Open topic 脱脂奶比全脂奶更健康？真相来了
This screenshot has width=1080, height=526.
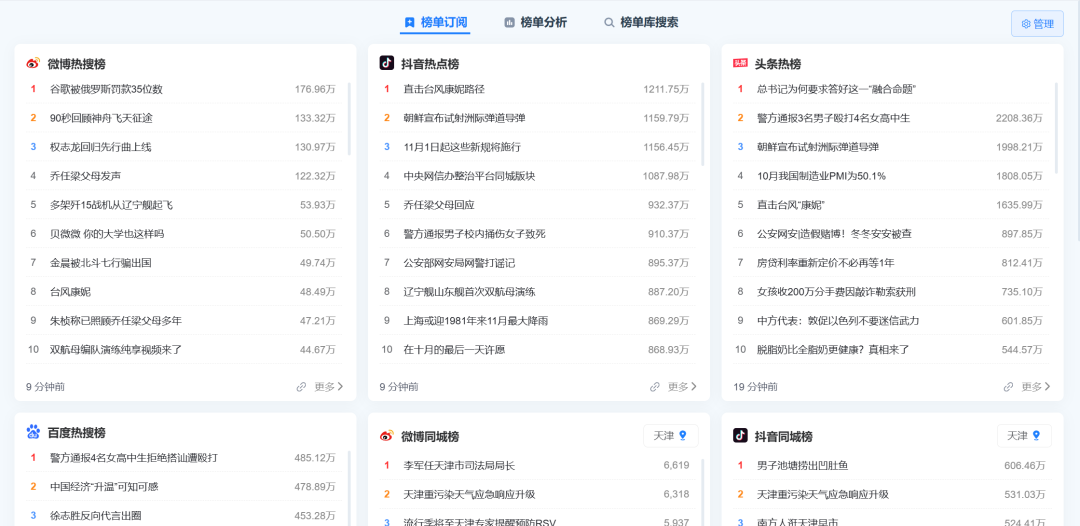tap(833, 349)
